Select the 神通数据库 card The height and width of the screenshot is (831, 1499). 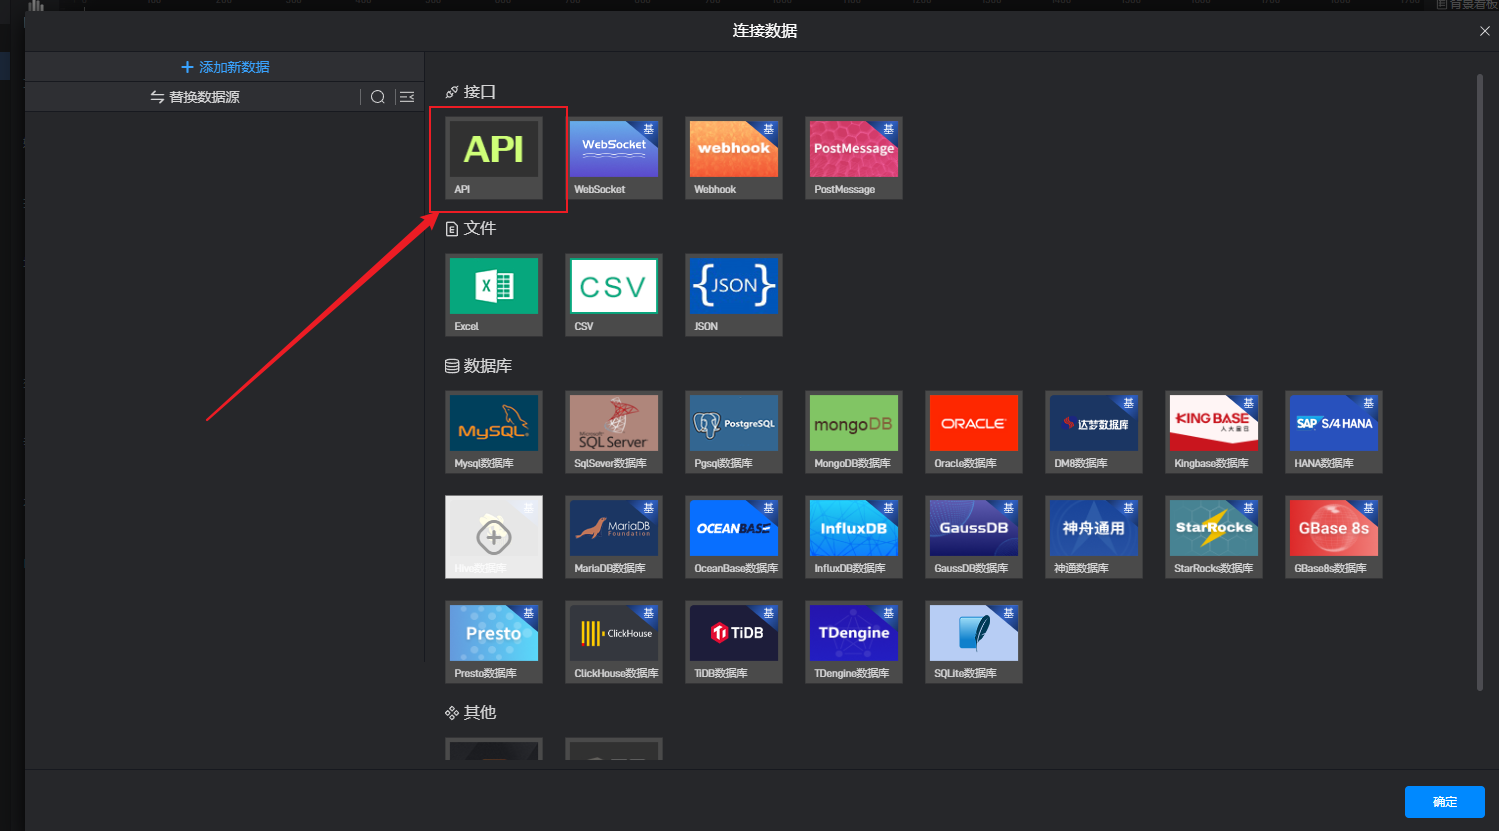click(1094, 537)
